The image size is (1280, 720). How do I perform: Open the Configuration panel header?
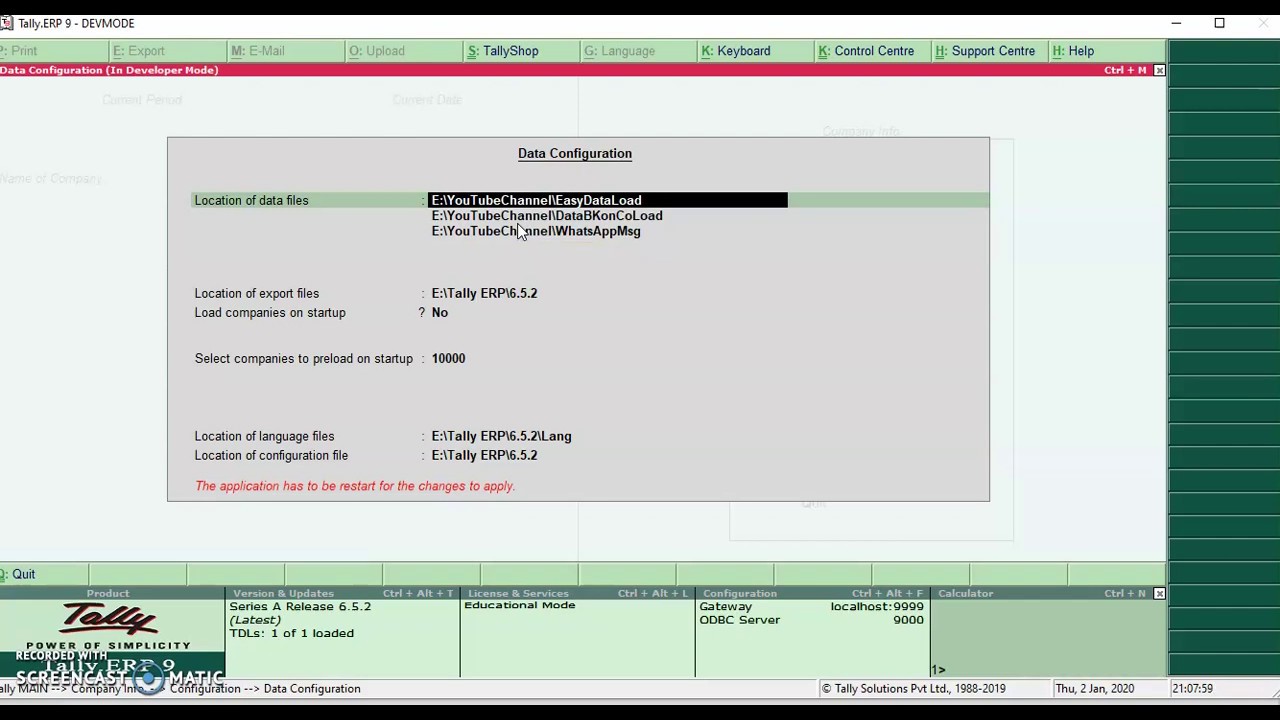click(x=812, y=593)
